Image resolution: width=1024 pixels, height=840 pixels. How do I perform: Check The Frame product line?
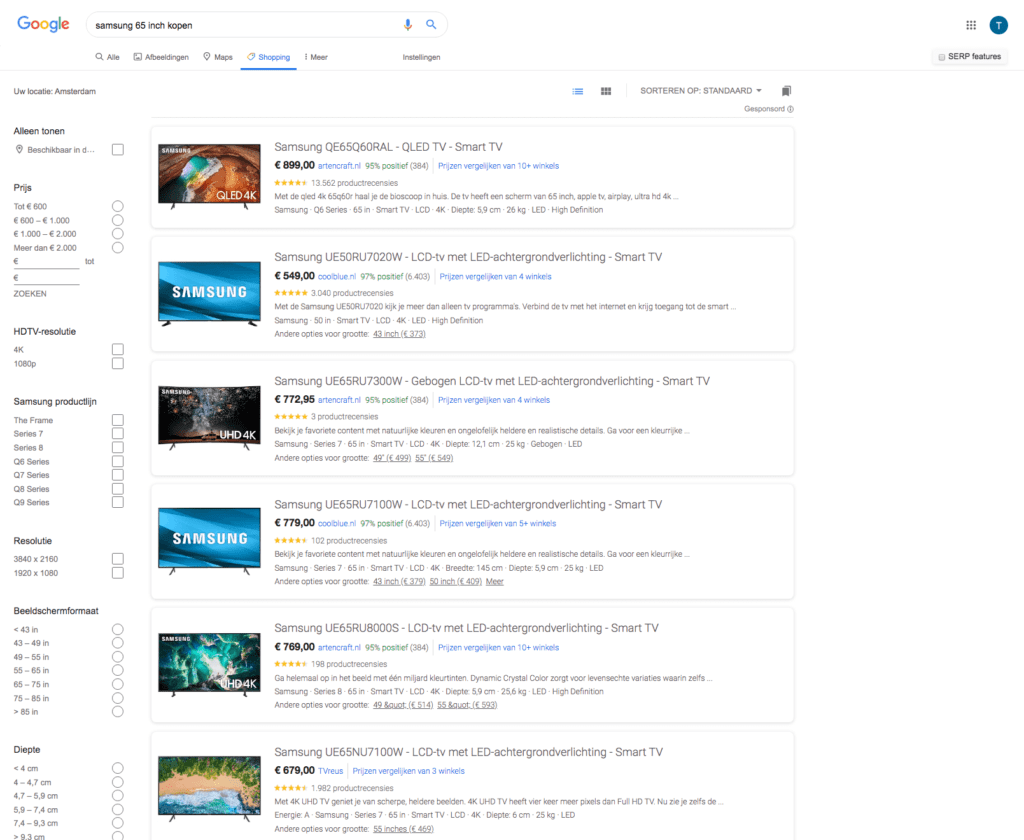pyautogui.click(x=118, y=420)
